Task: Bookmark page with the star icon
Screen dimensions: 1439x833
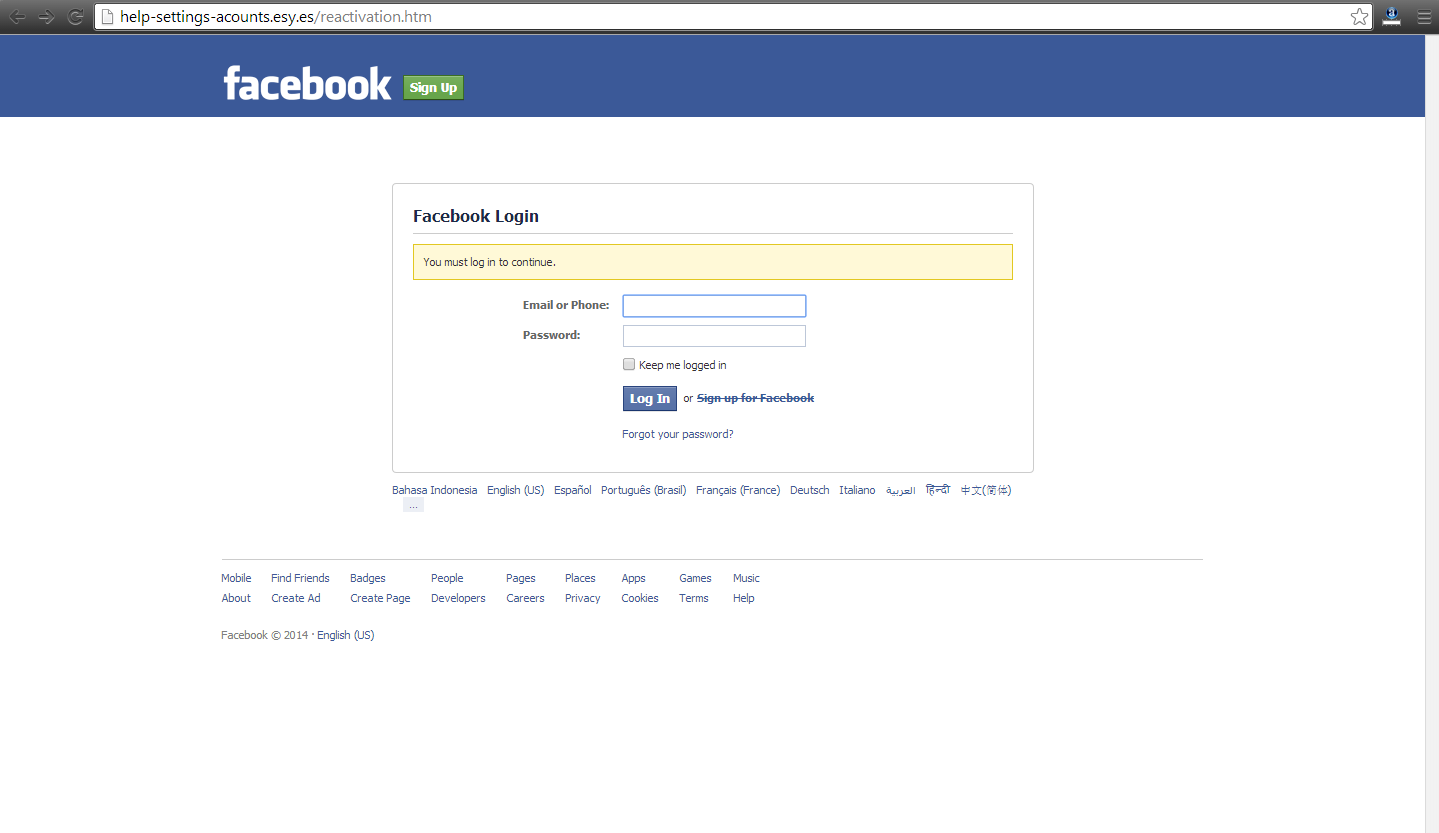Action: coord(1359,17)
